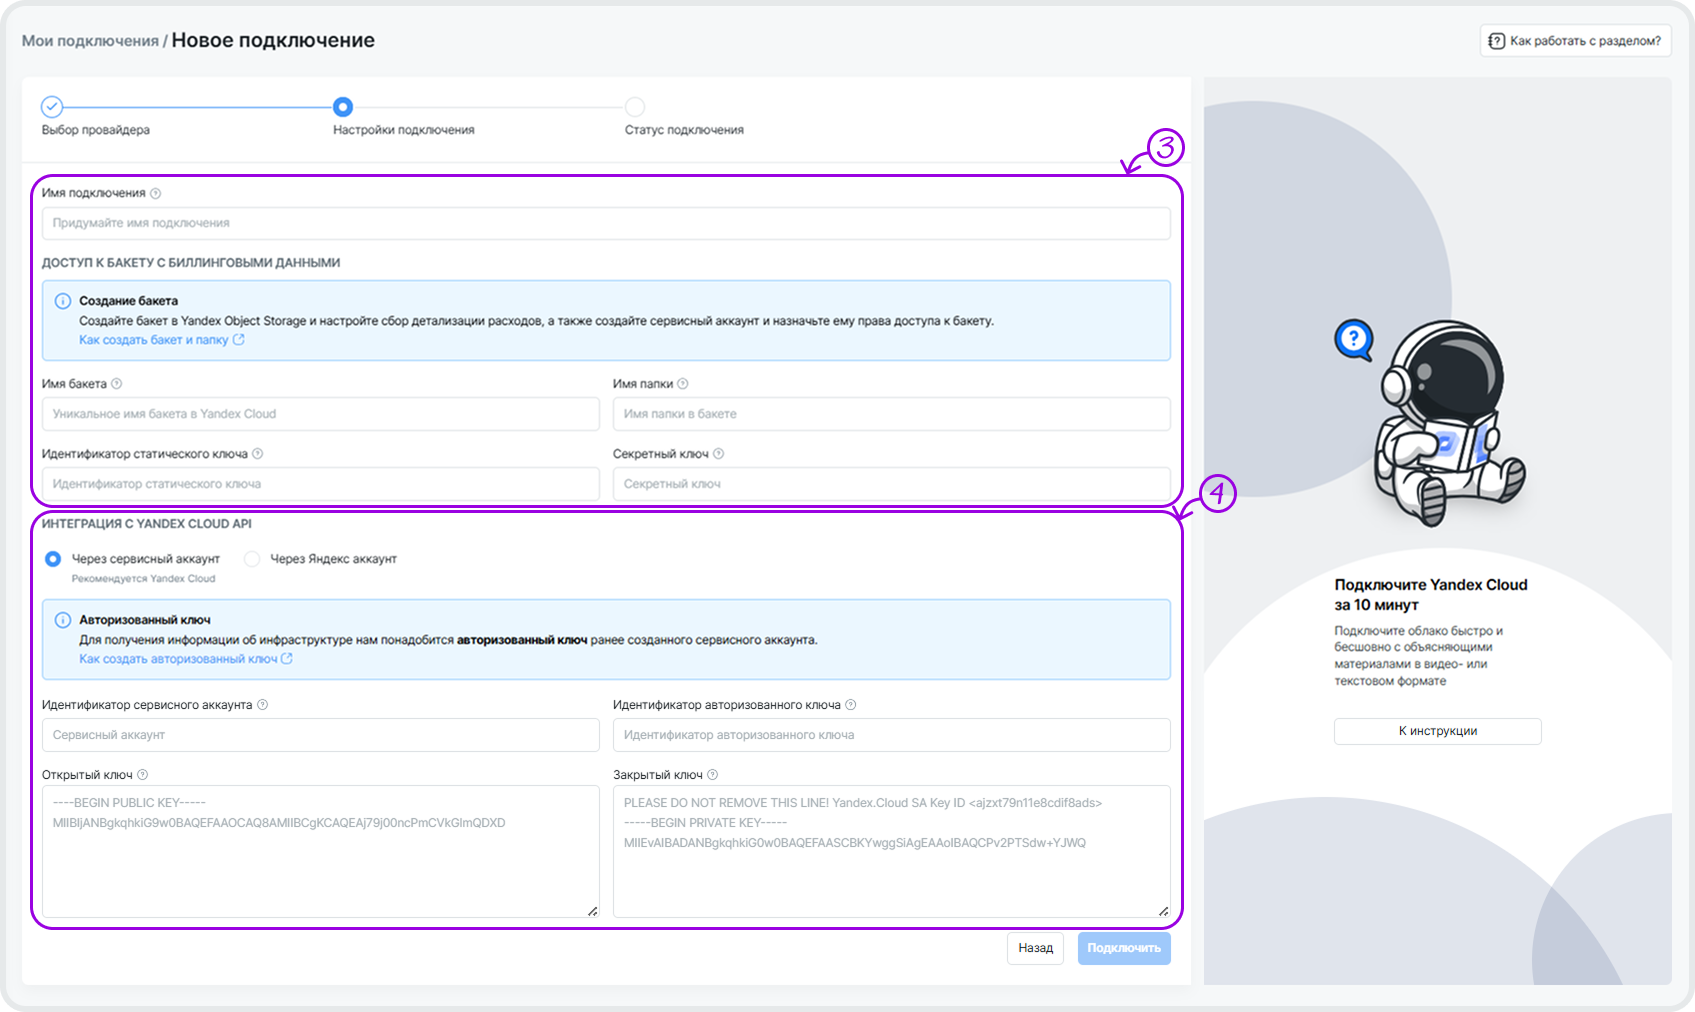
Task: Click the К инструкции button
Action: tap(1437, 731)
